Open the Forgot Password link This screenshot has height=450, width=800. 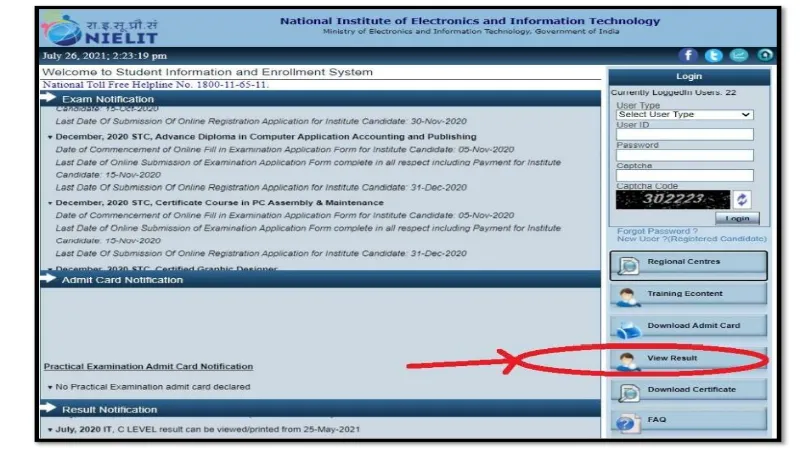point(657,231)
